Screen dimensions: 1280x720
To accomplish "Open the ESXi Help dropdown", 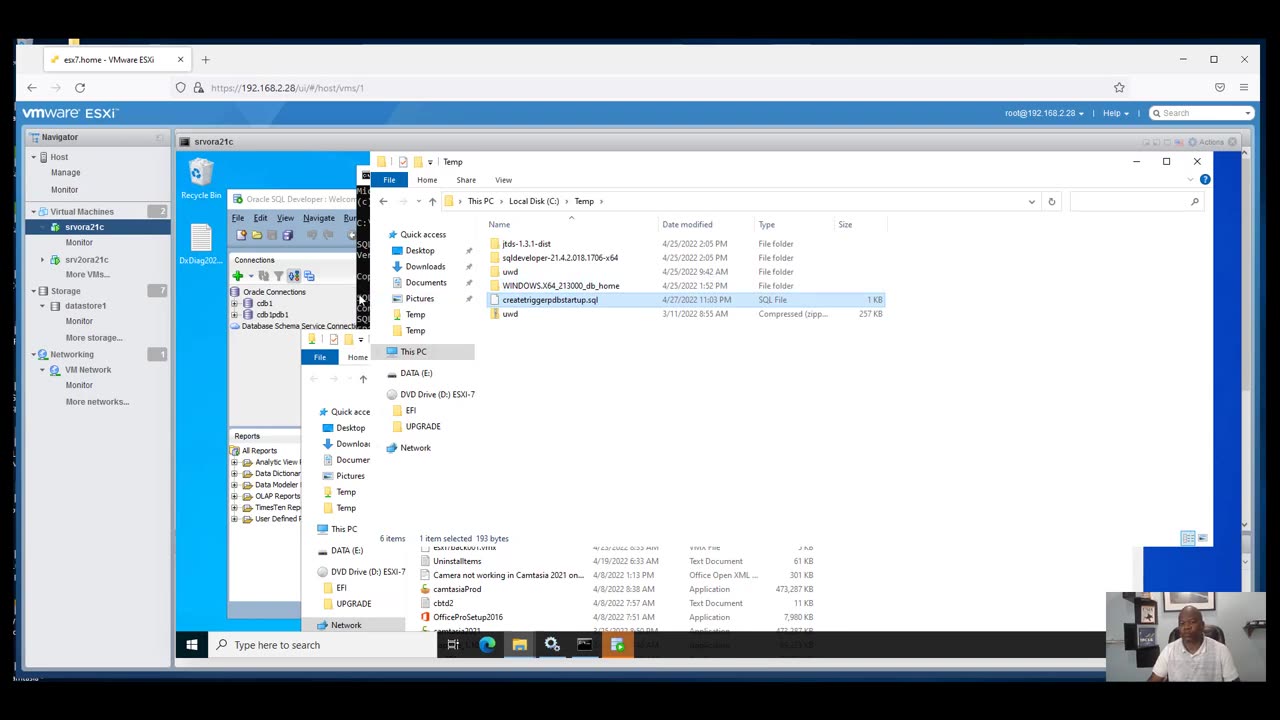I will [1115, 113].
